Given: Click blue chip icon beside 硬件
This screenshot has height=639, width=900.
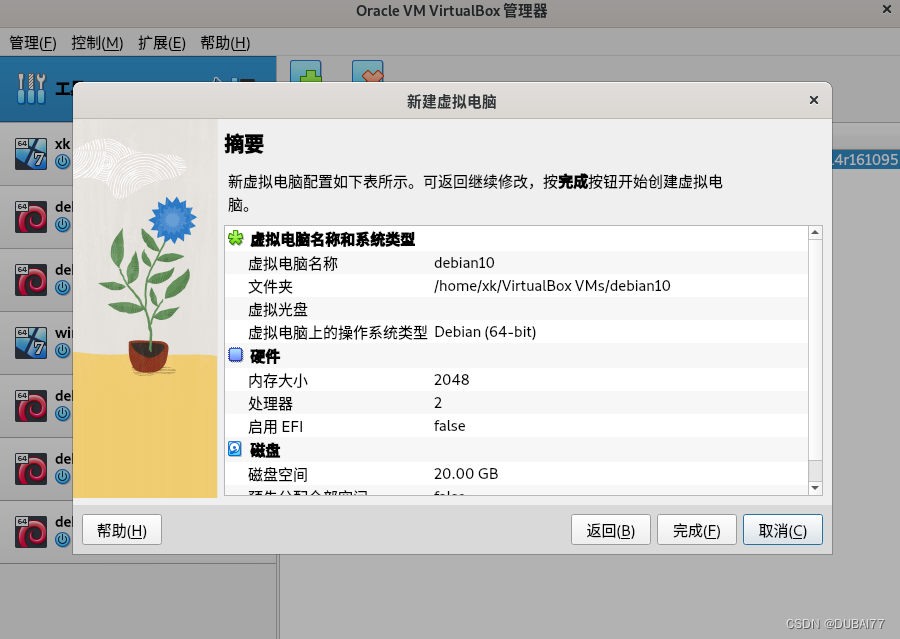Looking at the screenshot, I should coord(236,355).
